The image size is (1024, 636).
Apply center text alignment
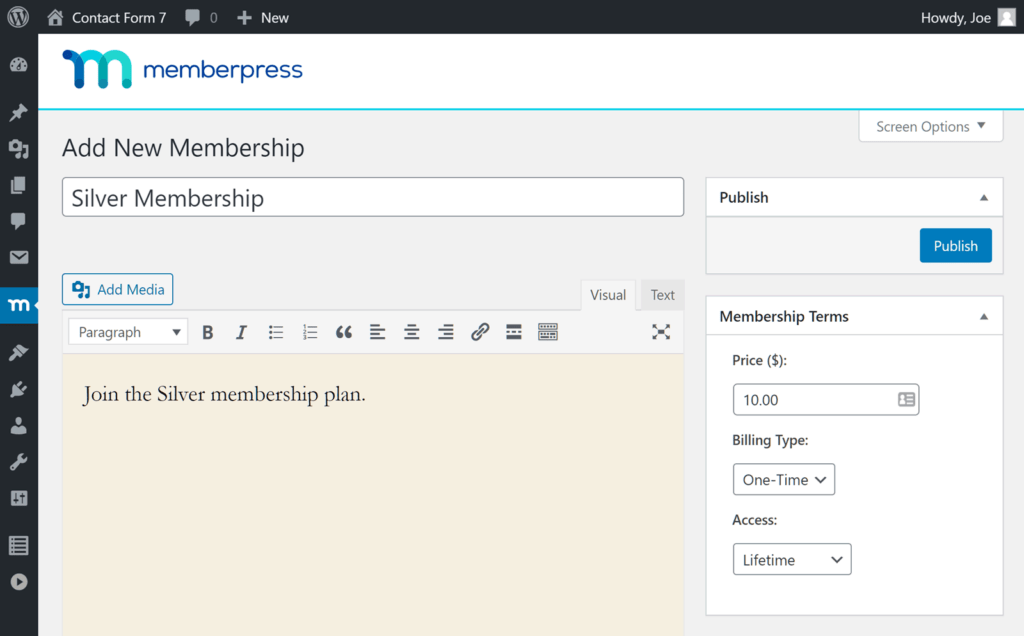(411, 331)
